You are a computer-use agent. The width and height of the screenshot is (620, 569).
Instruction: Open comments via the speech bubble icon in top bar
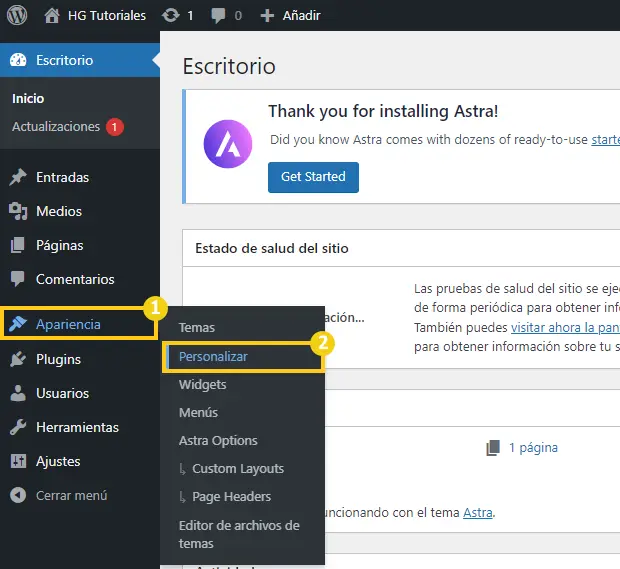point(218,15)
